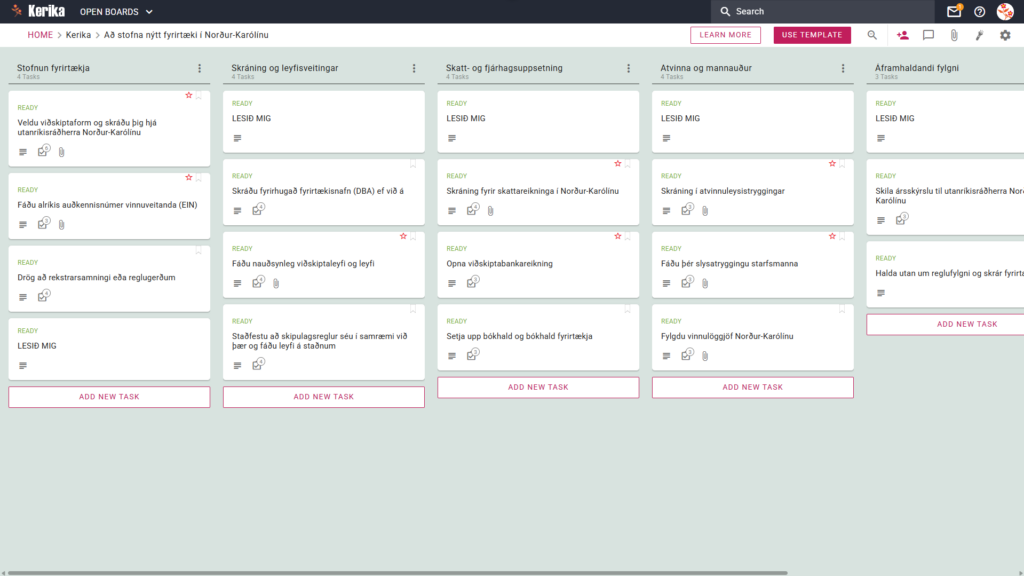Open attachment icon on Veldu viðskiptaform card
The width and height of the screenshot is (1024, 576).
pos(61,152)
